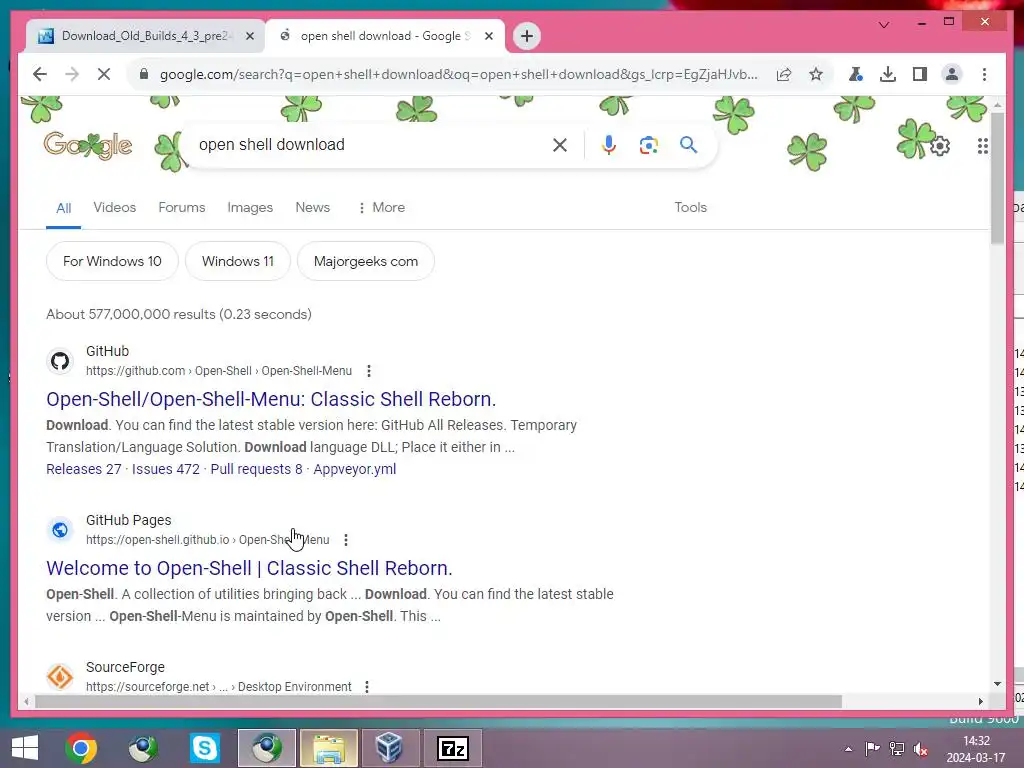1024x768 pixels.
Task: Open the Pull requests 8 sitelink
Action: pos(257,469)
